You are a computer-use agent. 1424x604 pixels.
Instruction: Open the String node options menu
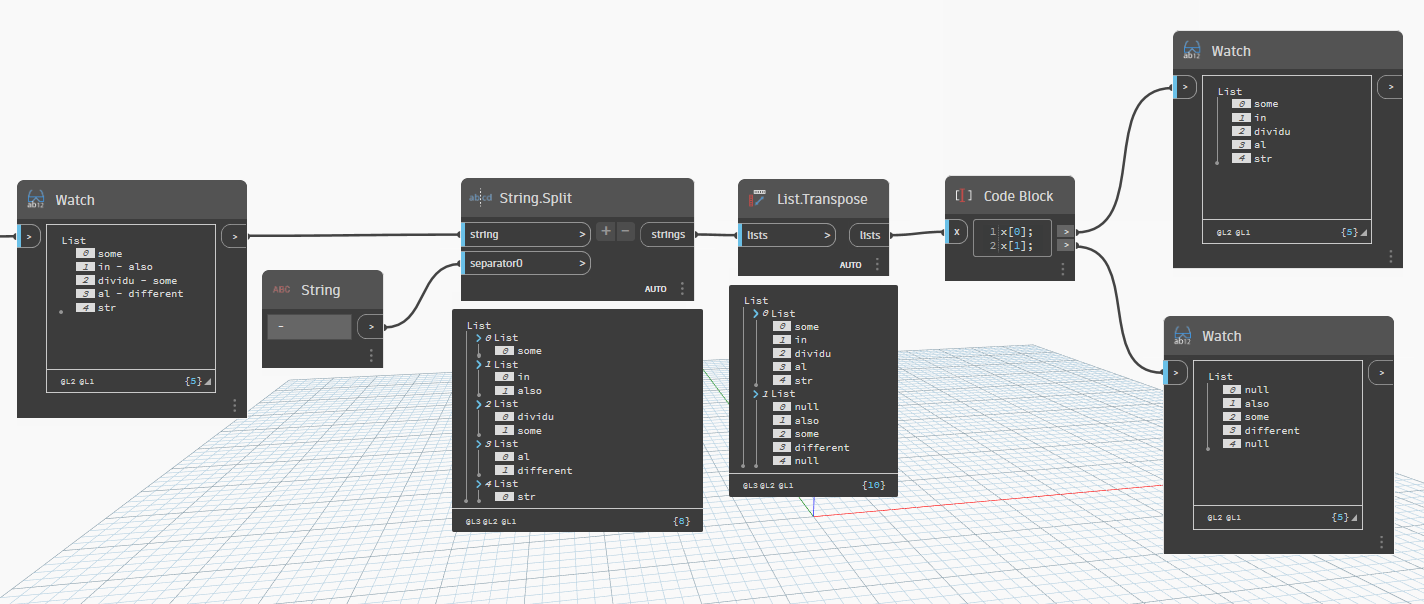click(x=371, y=355)
